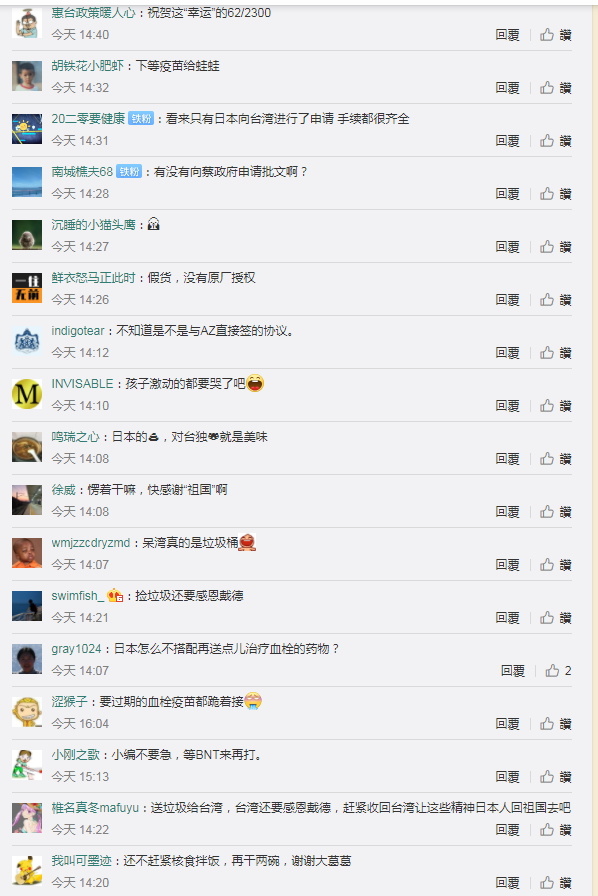
Task: Click thumbs-up on gray1024's comment
Action: 558,671
